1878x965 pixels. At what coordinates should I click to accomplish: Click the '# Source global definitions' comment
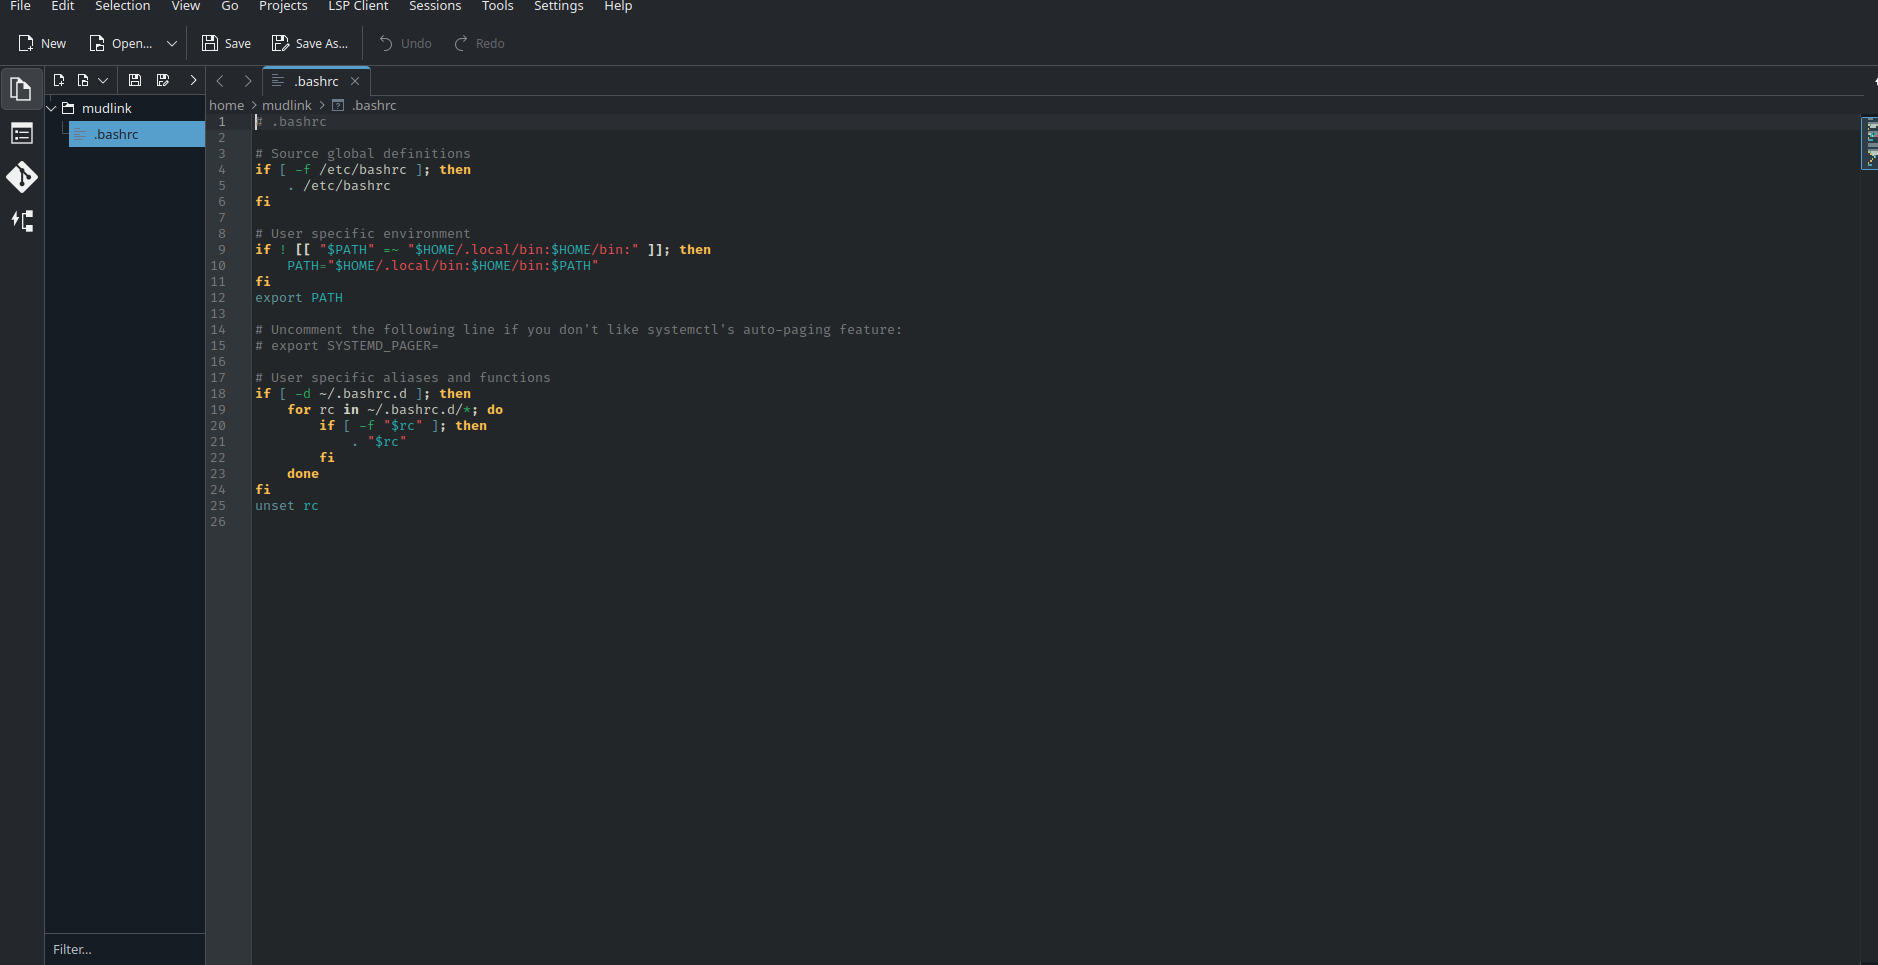[x=362, y=154]
